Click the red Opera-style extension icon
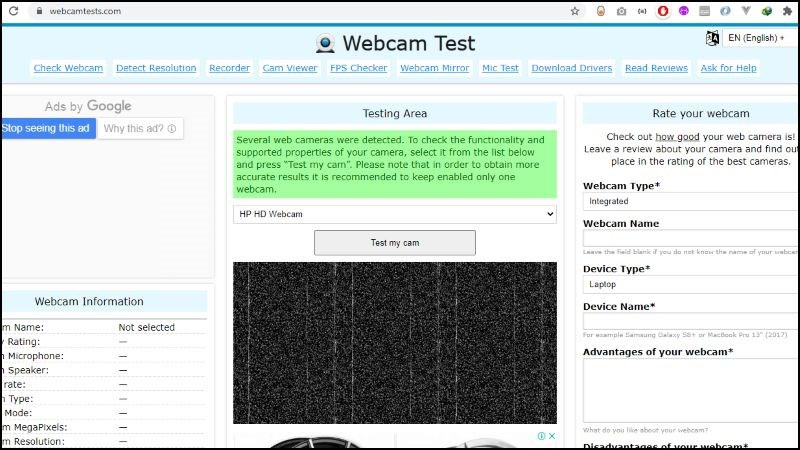Image resolution: width=800 pixels, height=450 pixels. pyautogui.click(x=662, y=11)
